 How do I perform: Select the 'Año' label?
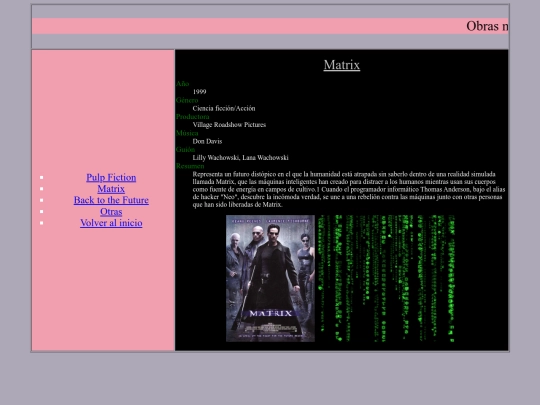point(183,84)
